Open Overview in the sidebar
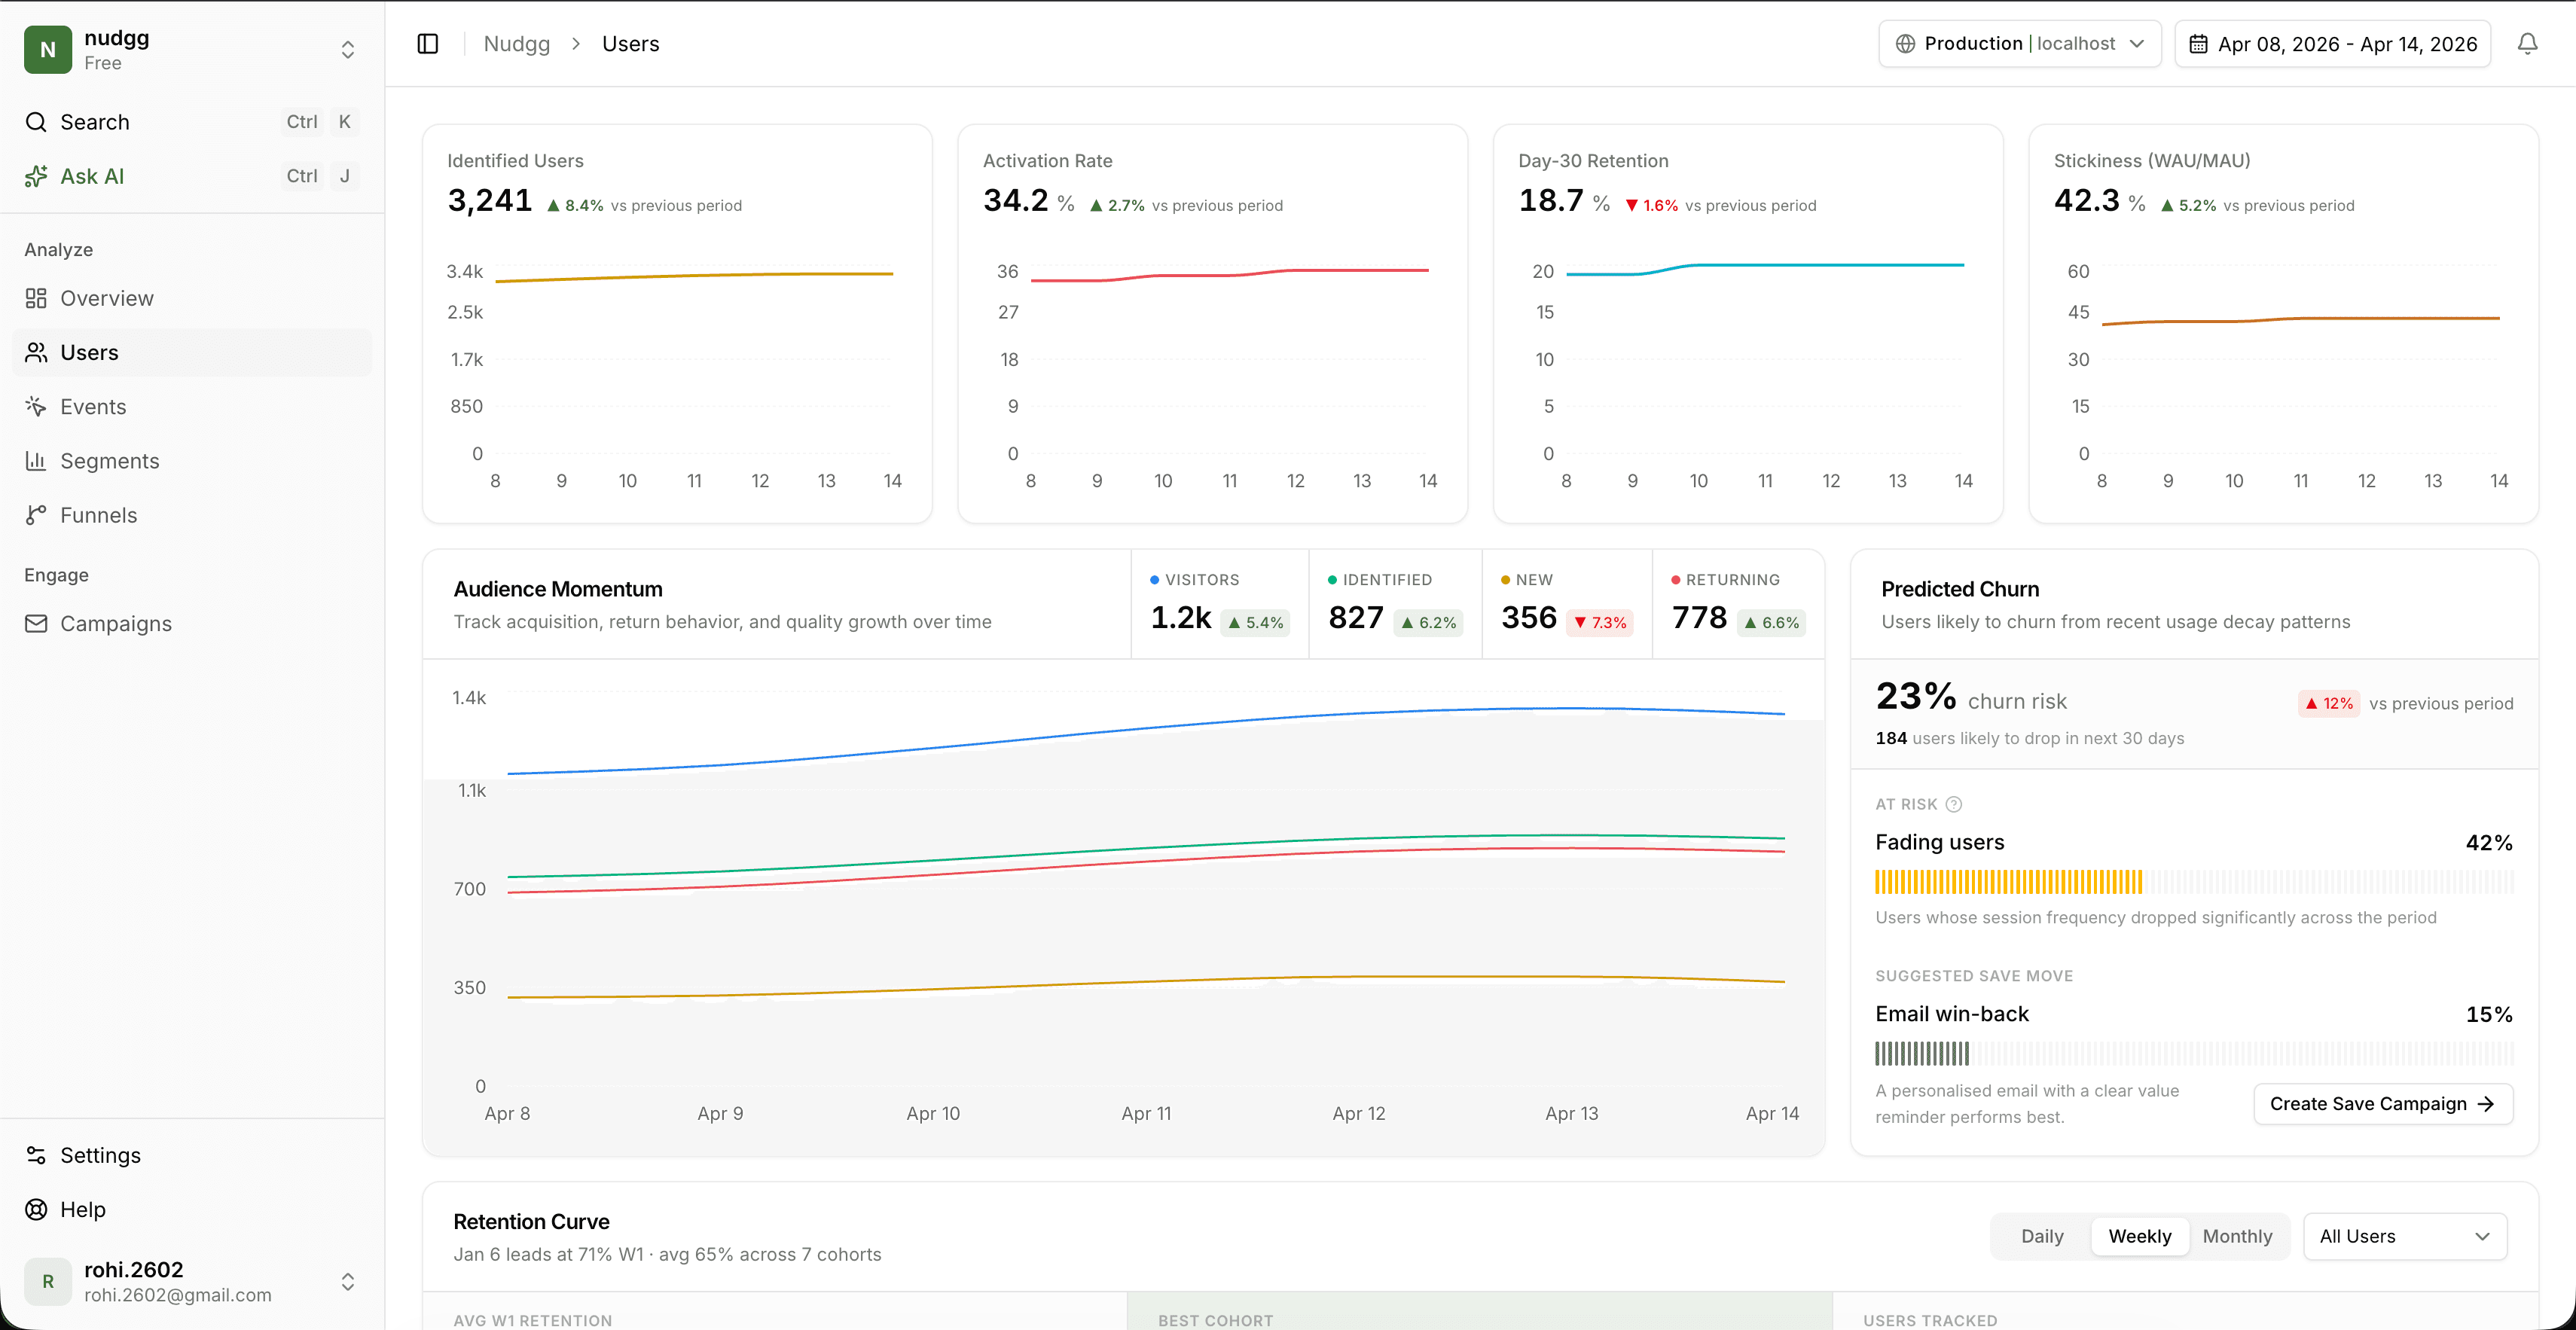 tap(192, 298)
